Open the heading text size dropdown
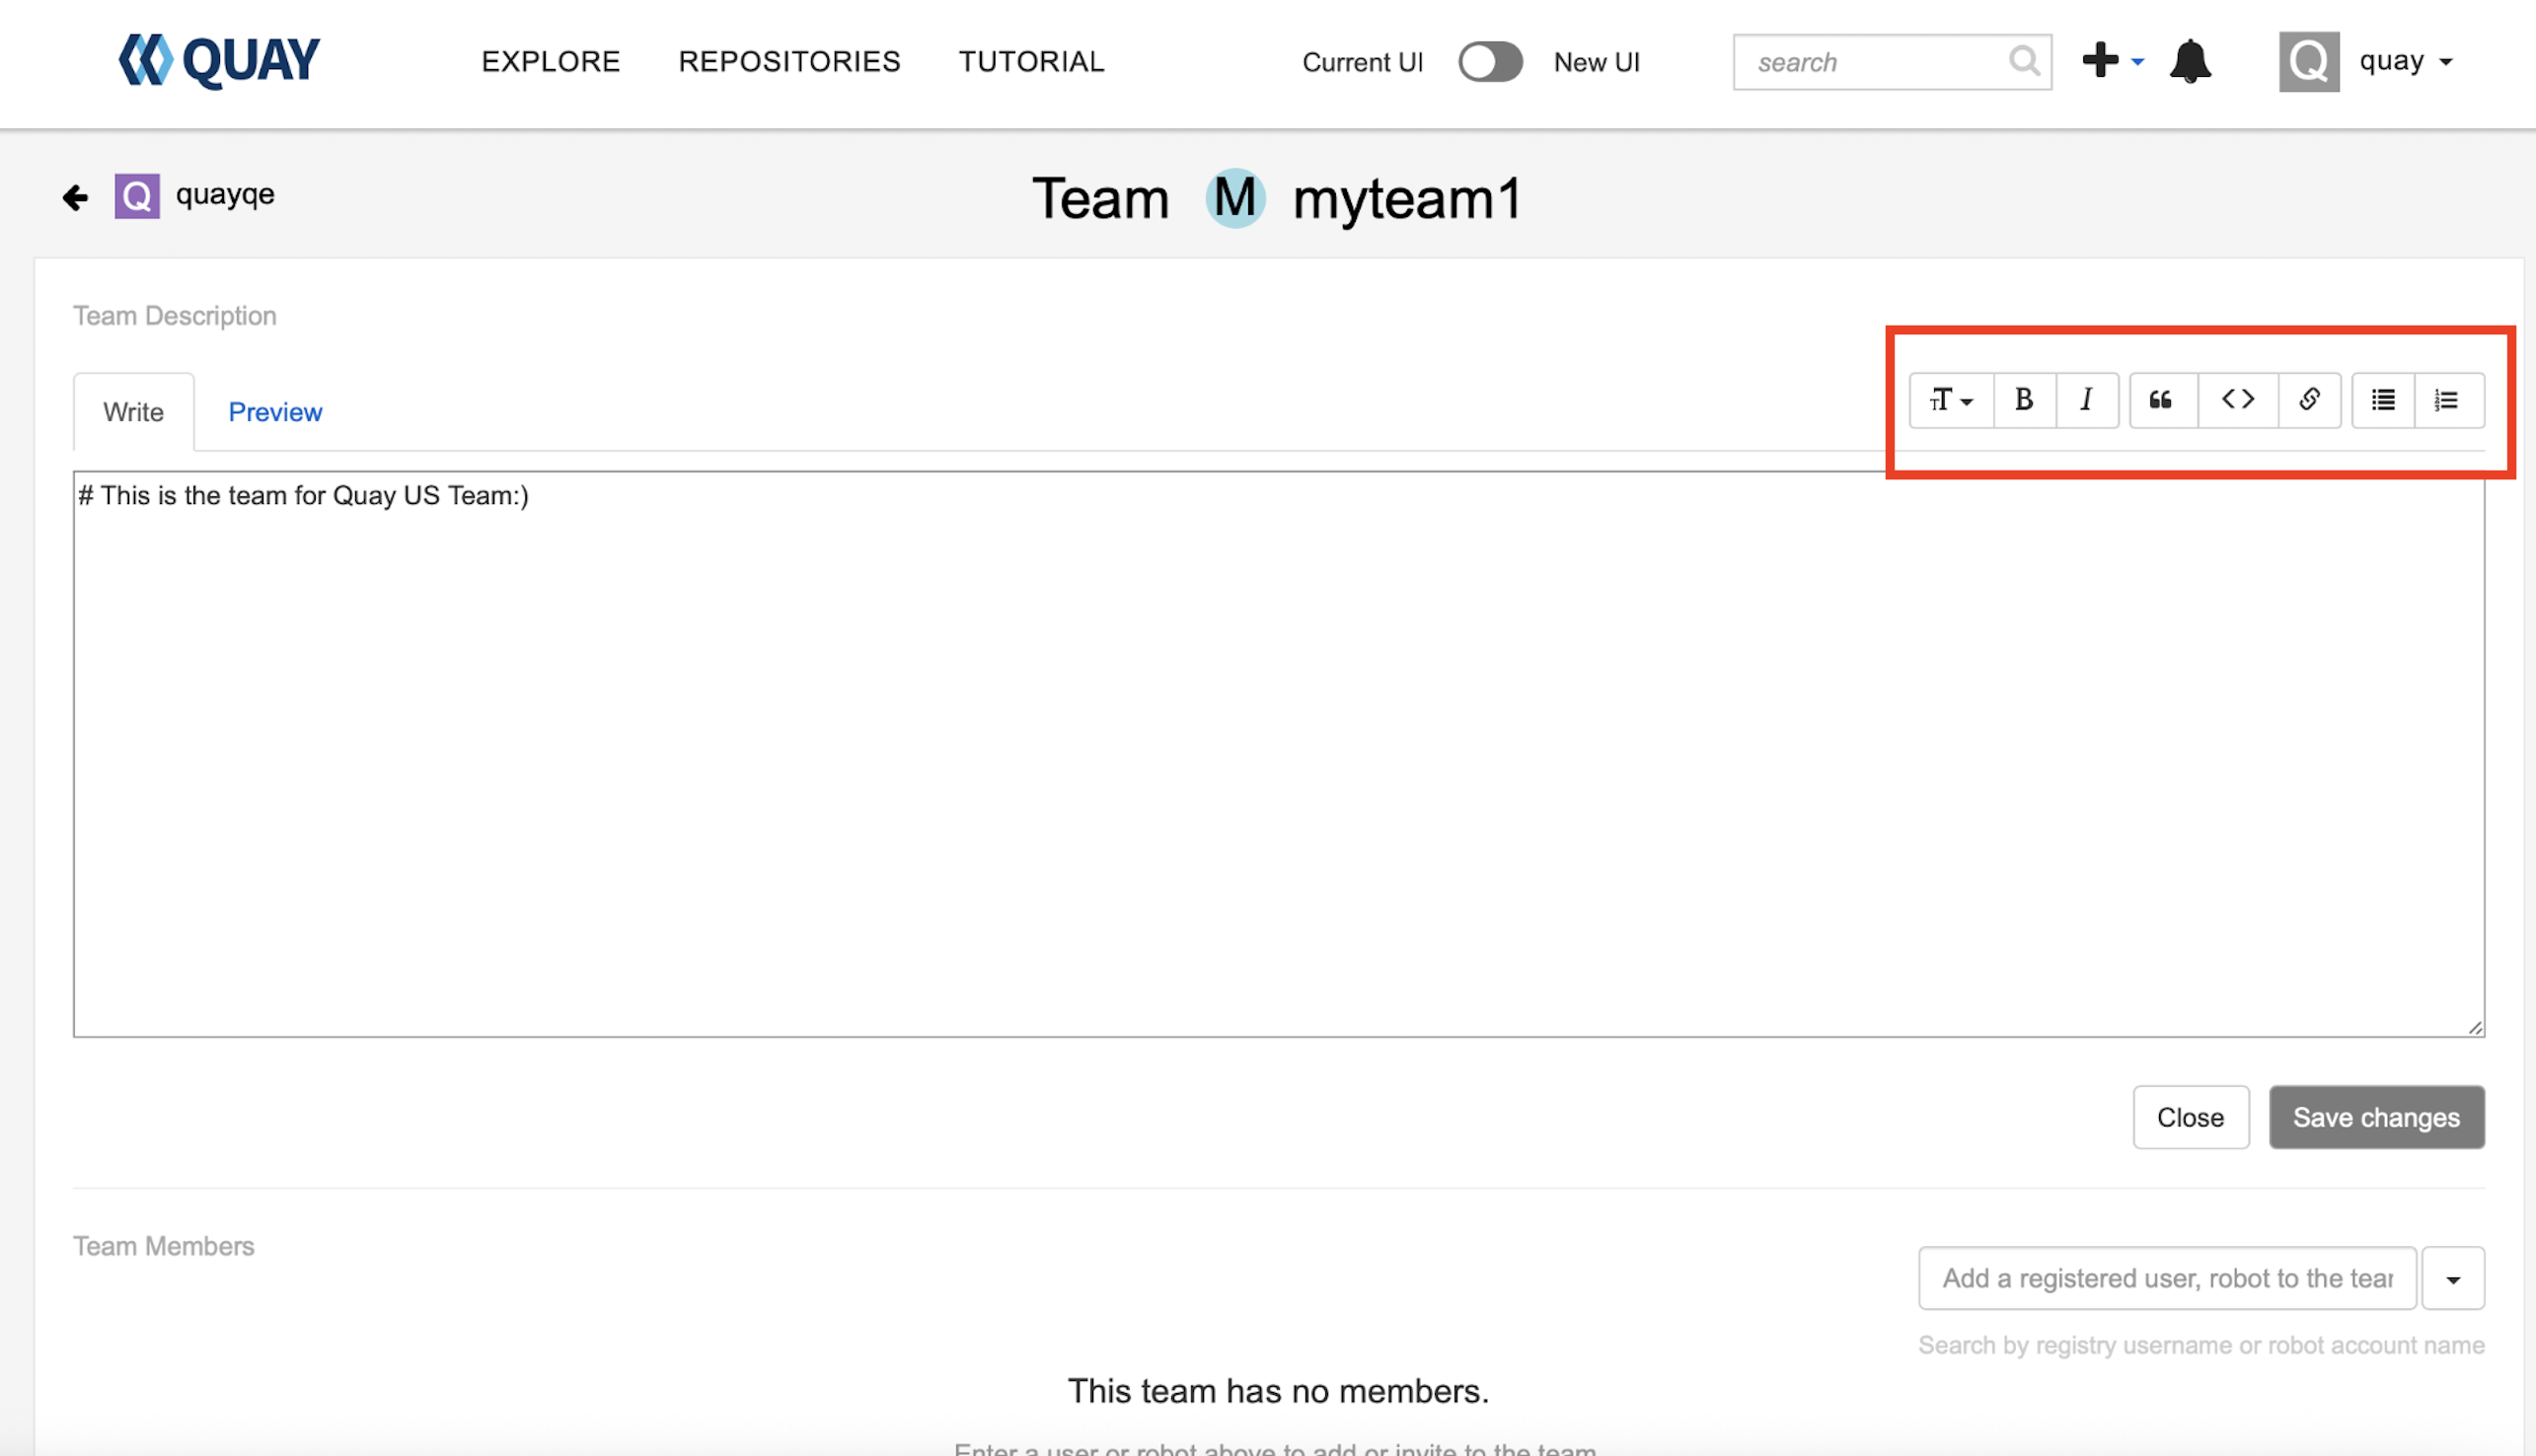Viewport: 2536px width, 1456px height. (x=1950, y=400)
